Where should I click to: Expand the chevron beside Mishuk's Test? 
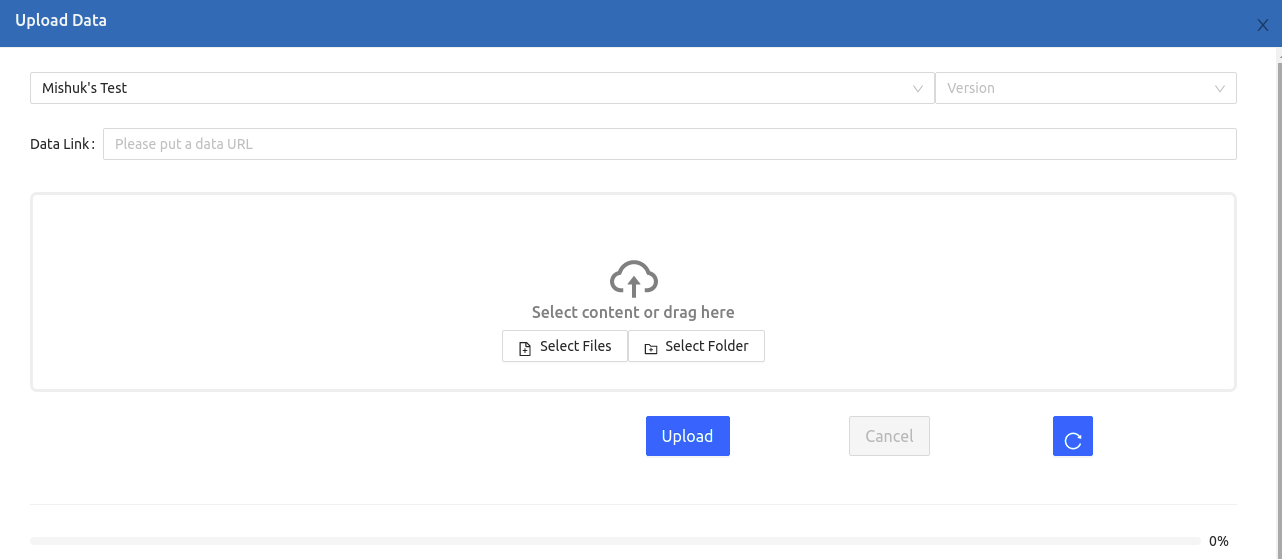918,88
